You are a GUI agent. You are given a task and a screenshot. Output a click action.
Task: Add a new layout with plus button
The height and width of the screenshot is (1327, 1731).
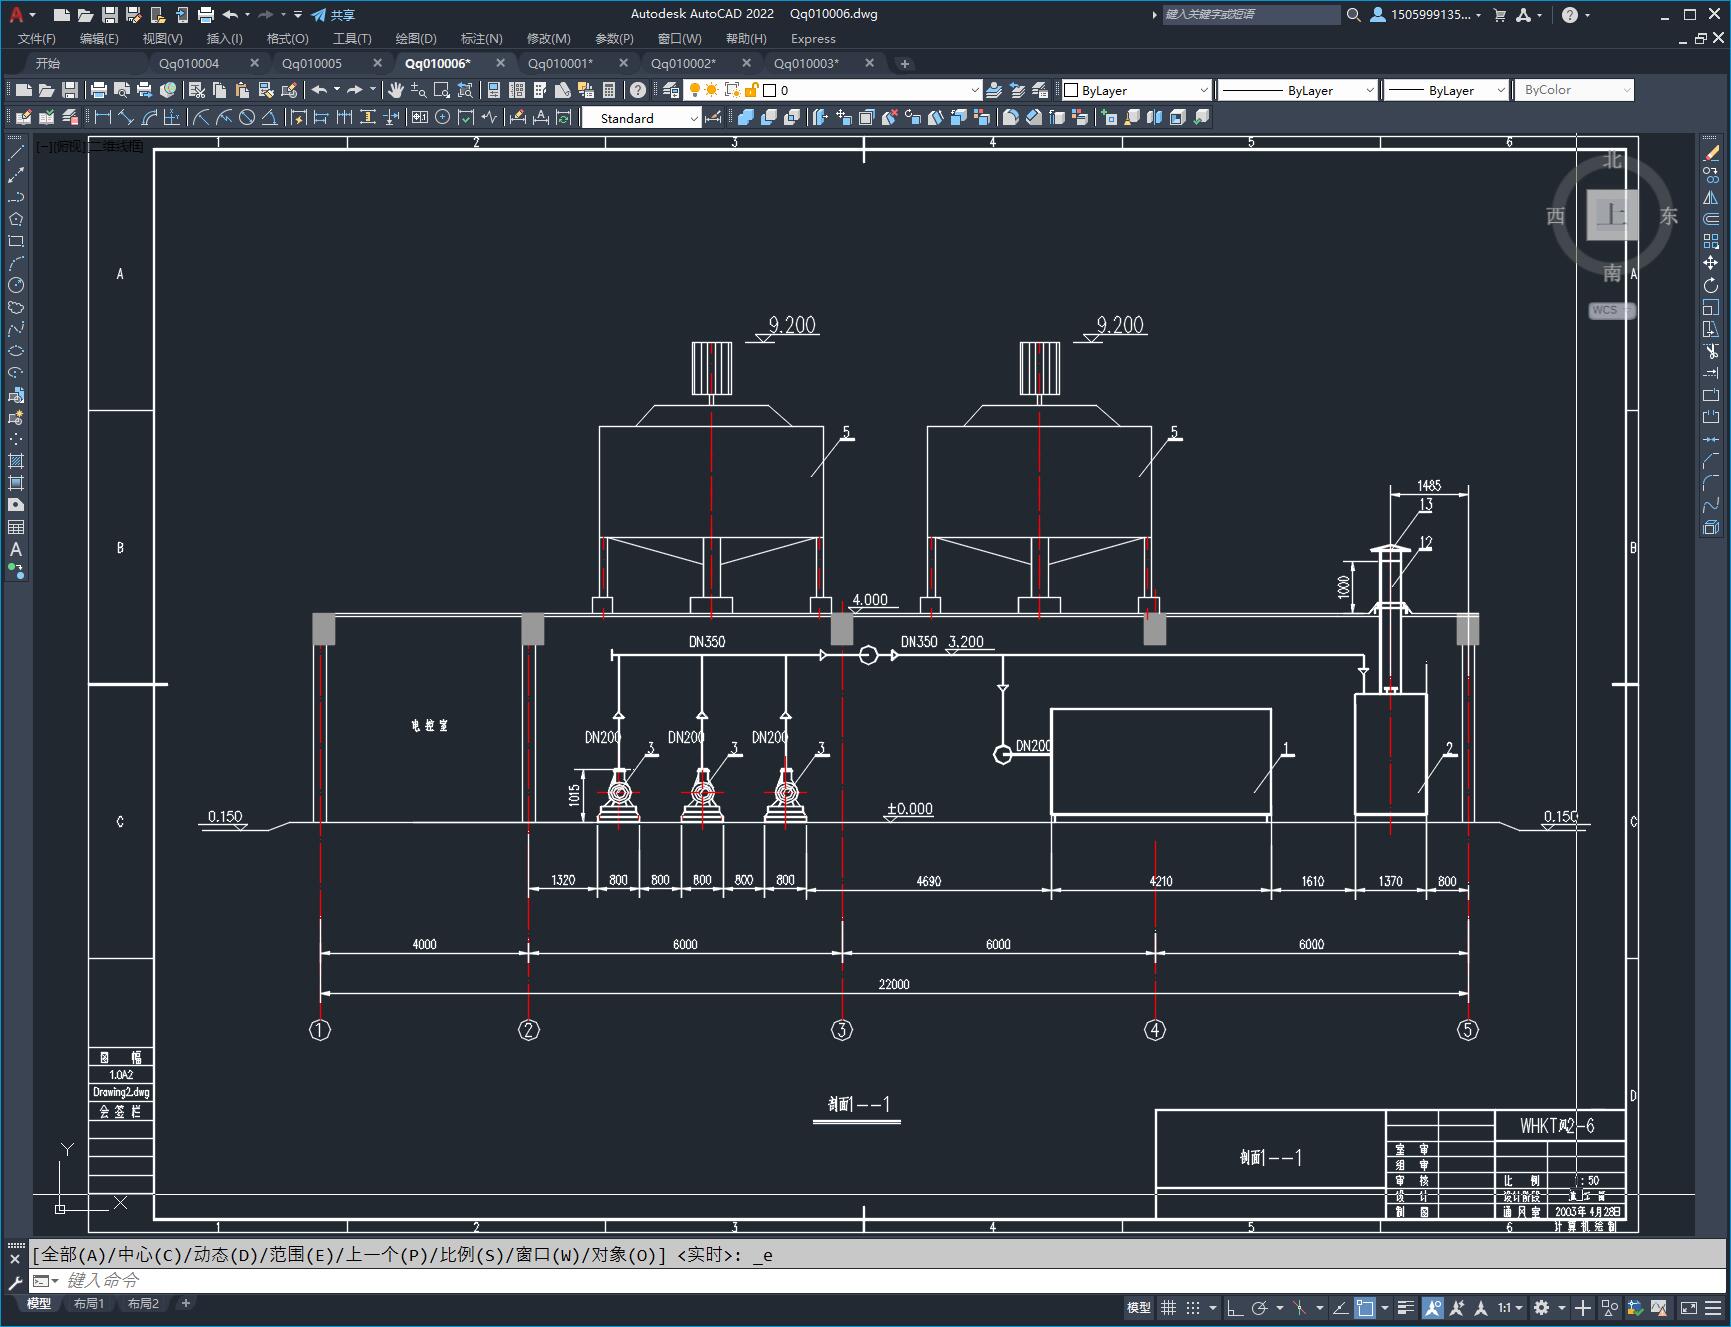click(185, 1303)
